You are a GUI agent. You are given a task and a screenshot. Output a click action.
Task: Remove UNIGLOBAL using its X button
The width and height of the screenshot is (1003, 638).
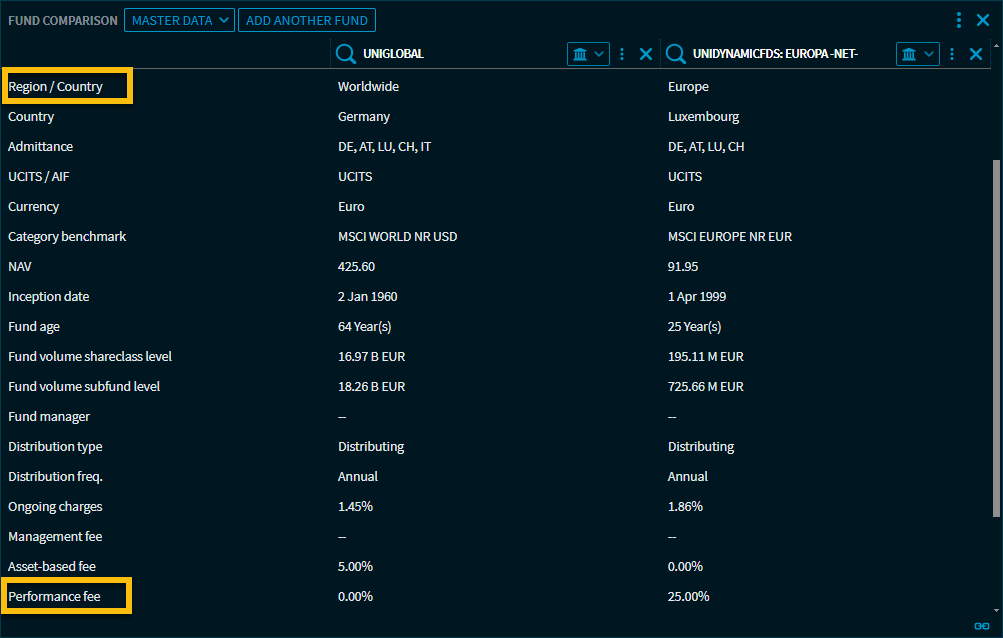(646, 53)
